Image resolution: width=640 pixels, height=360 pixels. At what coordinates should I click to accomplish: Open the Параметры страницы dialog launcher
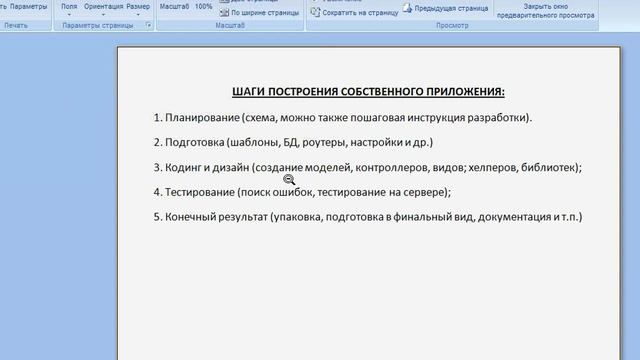click(x=148, y=25)
